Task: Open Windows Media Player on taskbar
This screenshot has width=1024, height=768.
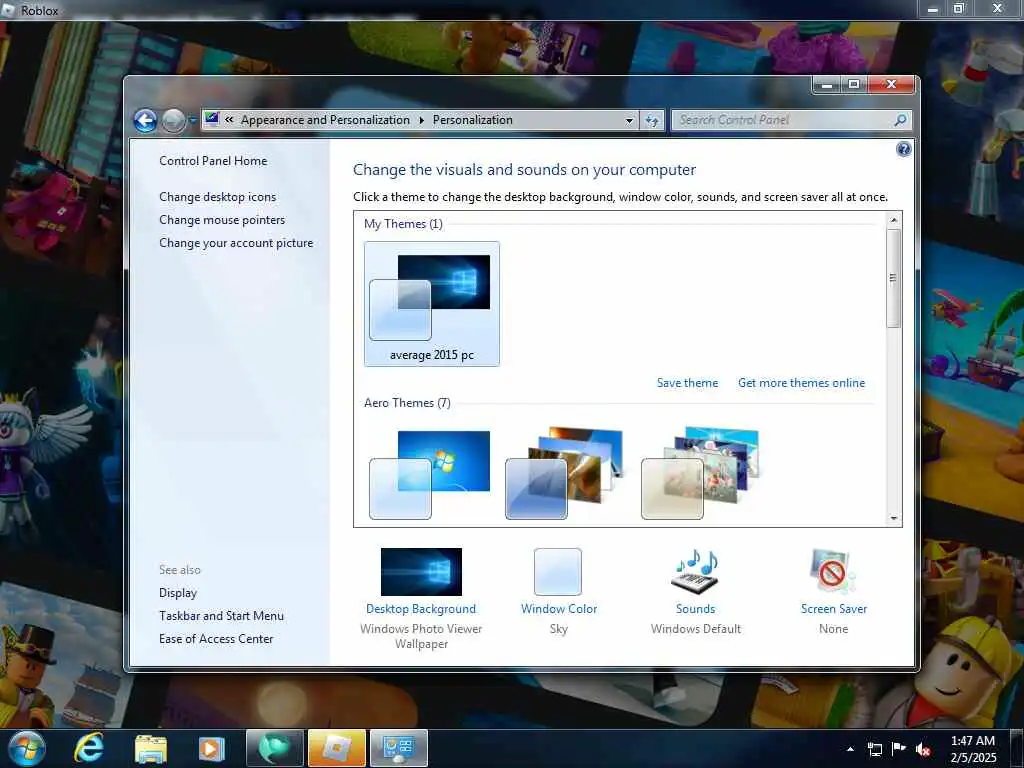Action: click(x=211, y=749)
